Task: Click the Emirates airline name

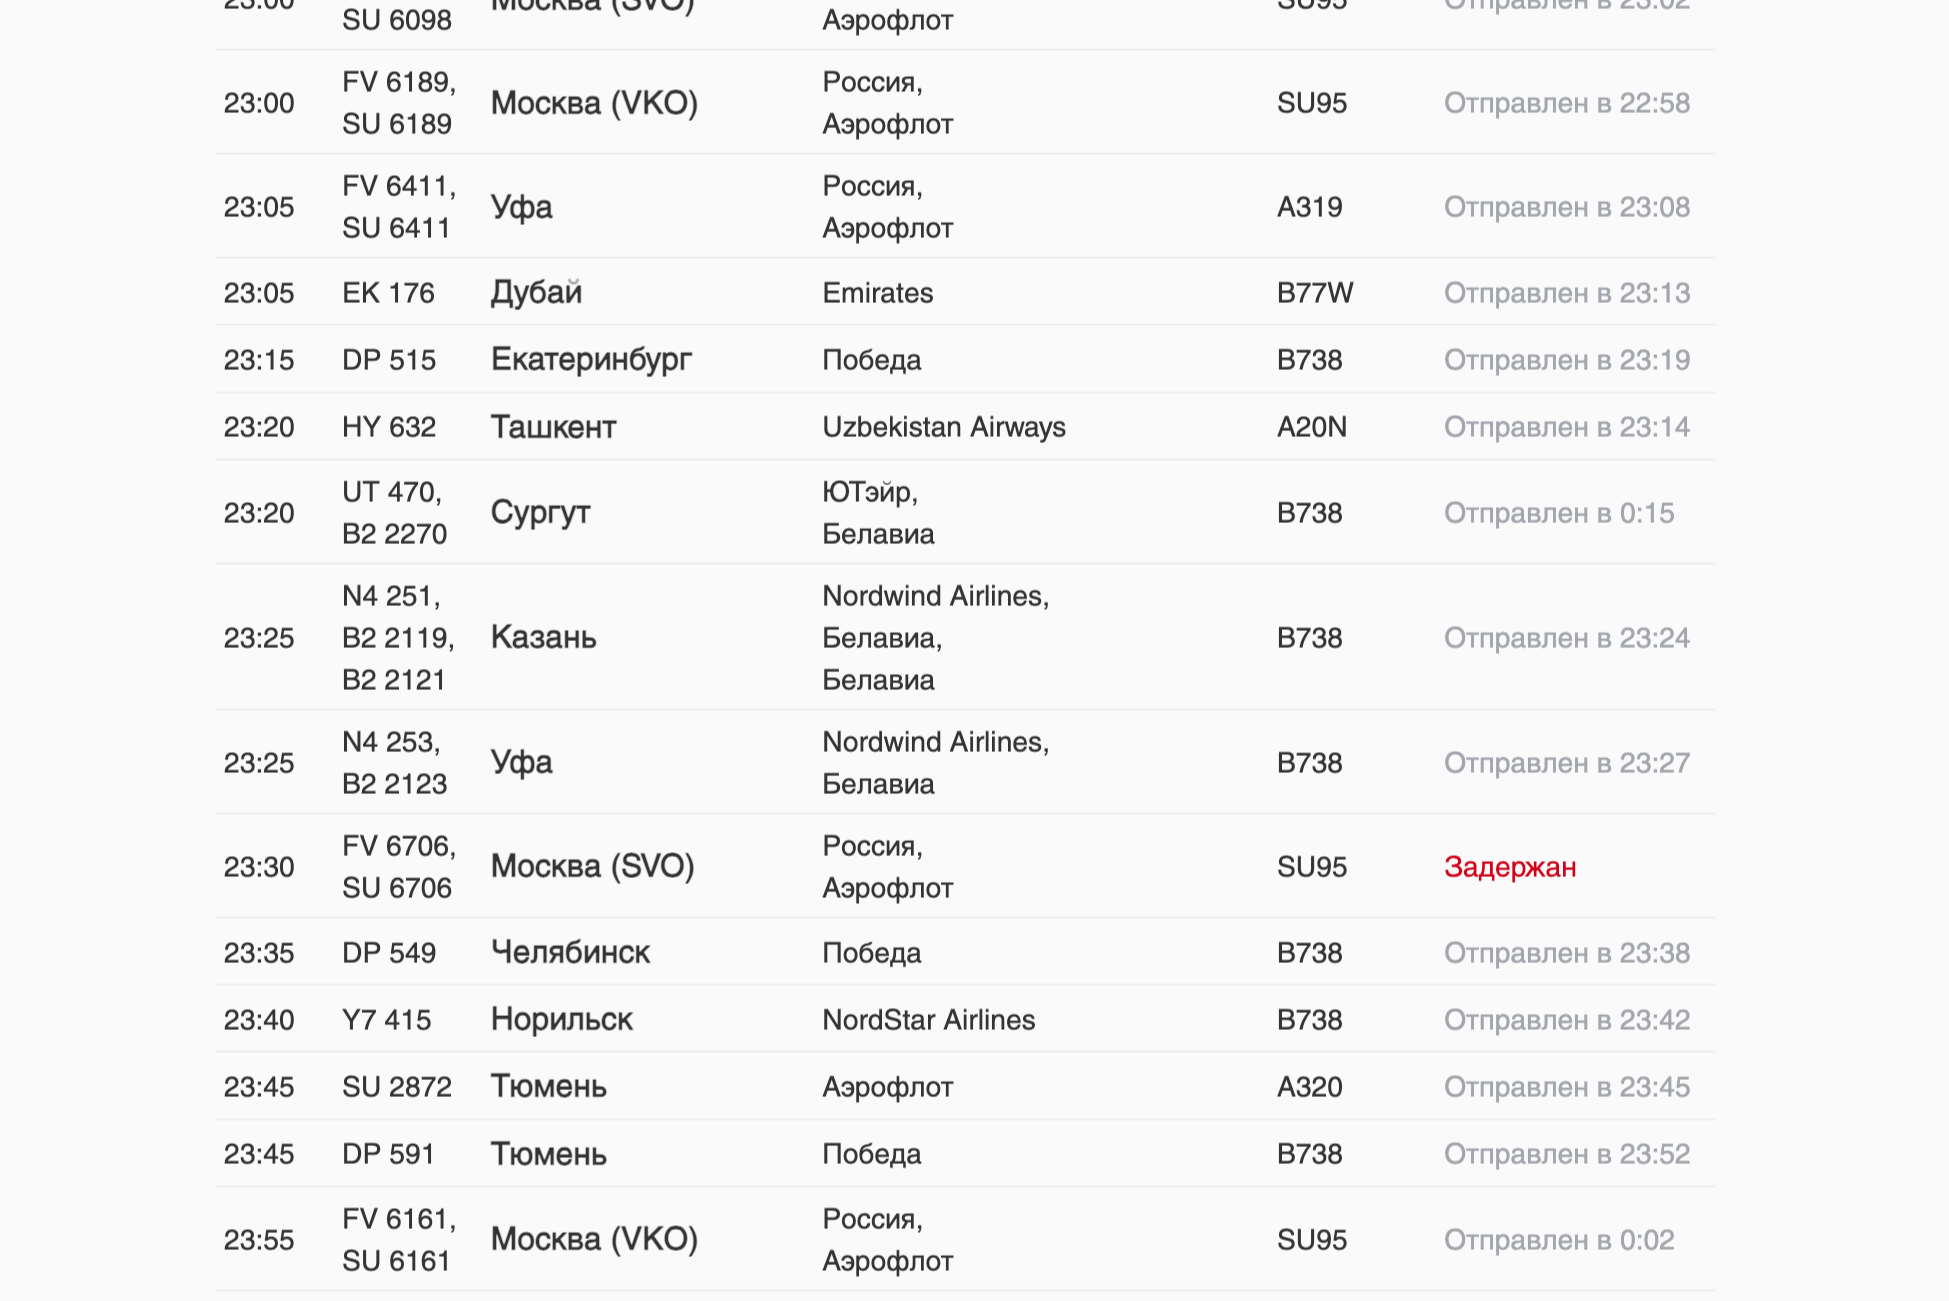Action: click(877, 293)
